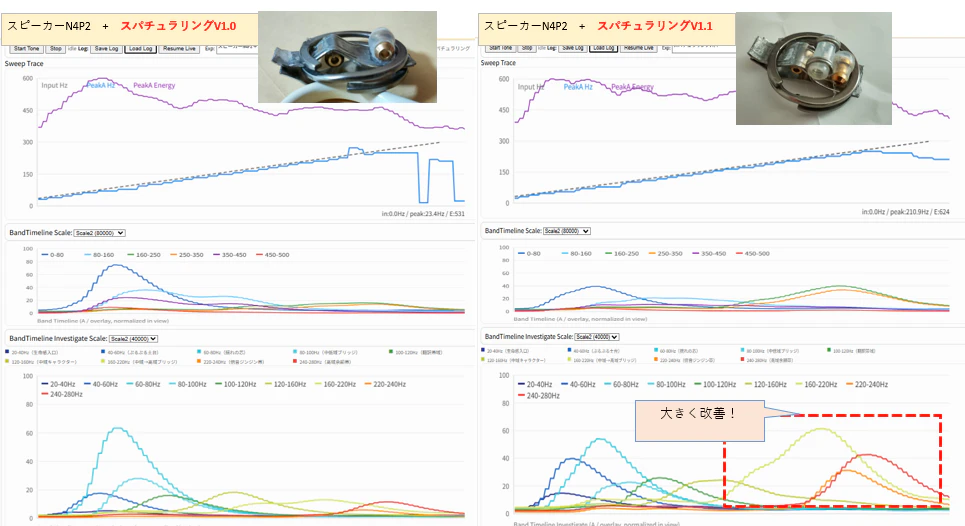Image resolution: width=965 pixels, height=526 pixels.
Task: Toggle the 80-160 band legend in V1.1 panel
Action: (576, 253)
